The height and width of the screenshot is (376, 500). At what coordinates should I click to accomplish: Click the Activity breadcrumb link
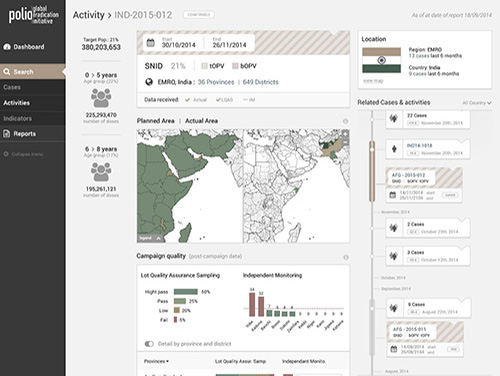89,15
